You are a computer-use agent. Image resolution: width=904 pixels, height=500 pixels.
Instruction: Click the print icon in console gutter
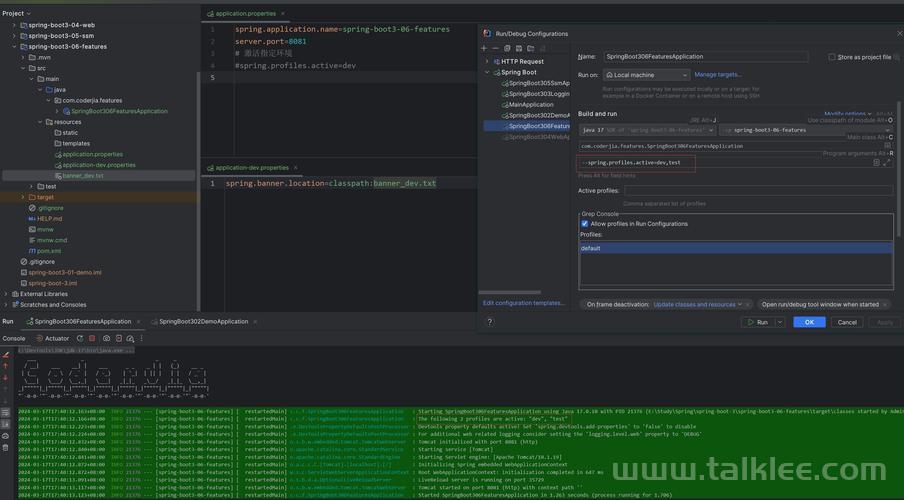pos(6,436)
